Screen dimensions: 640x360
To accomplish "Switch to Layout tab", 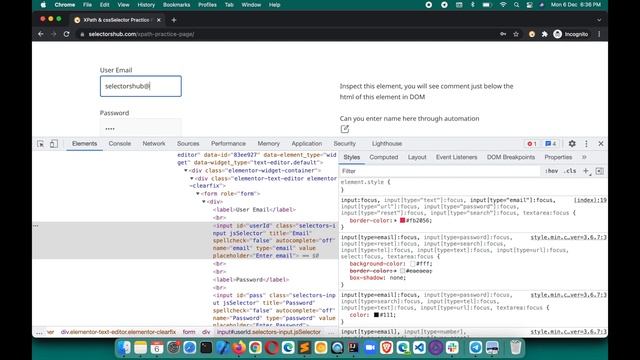I will [417, 157].
